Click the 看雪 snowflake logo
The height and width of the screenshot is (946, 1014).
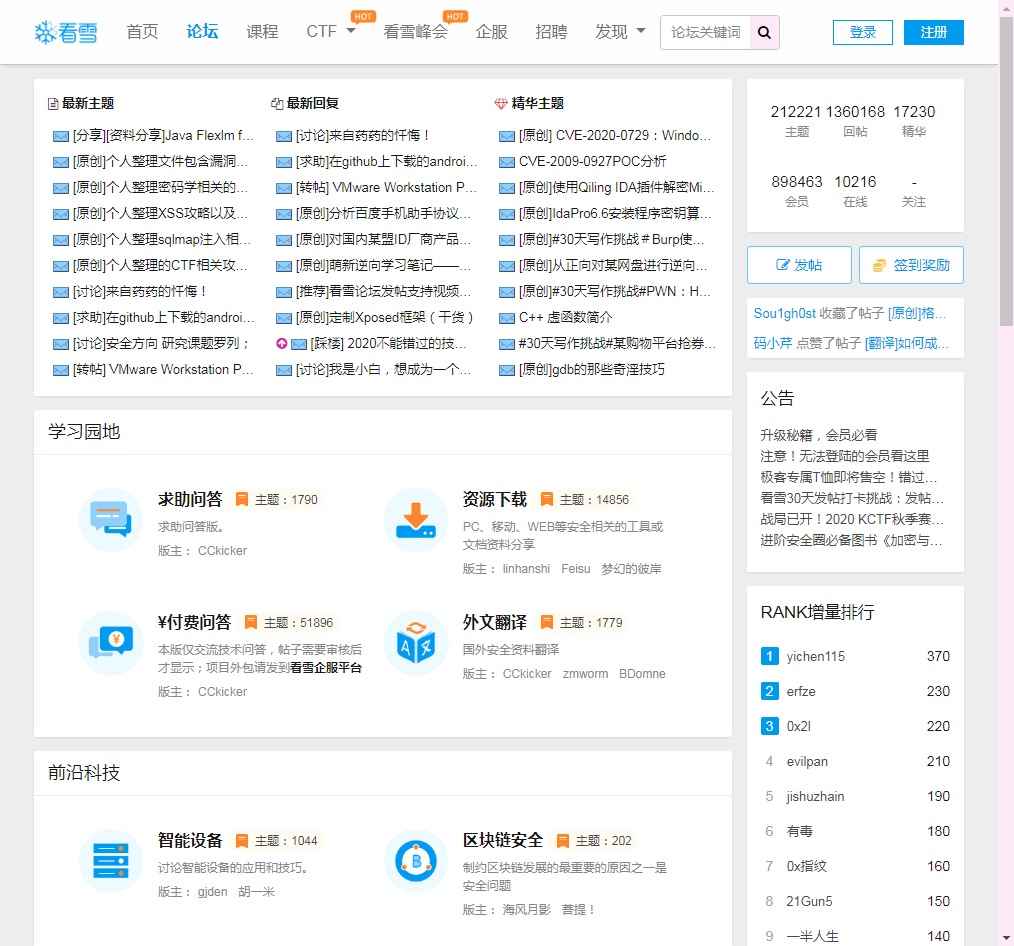click(65, 32)
